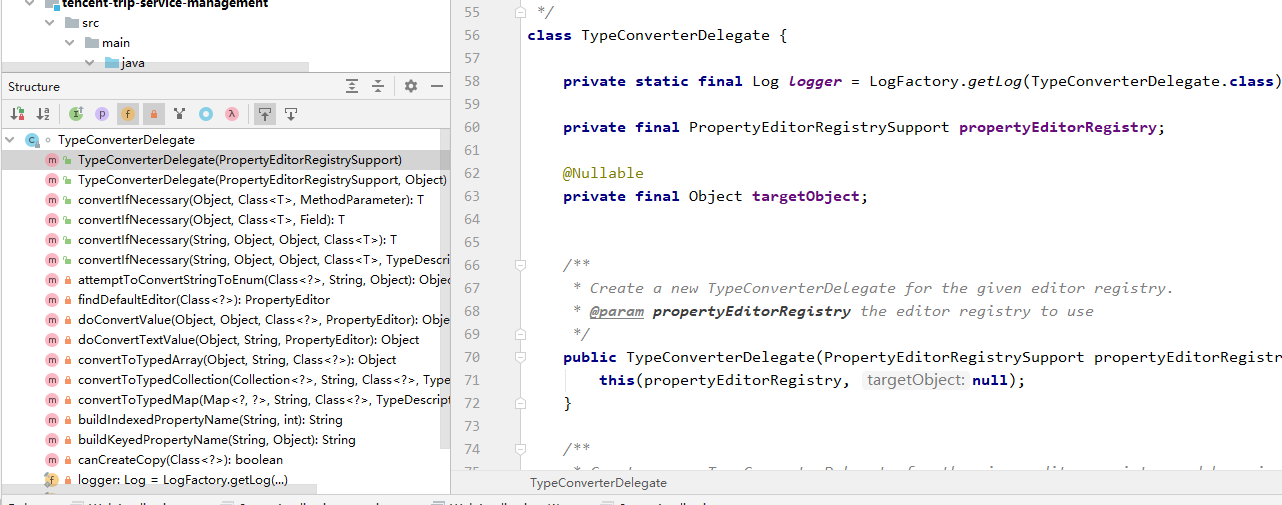Click gutter line number 58
Viewport: 1282px width, 505px height.
coord(473,81)
